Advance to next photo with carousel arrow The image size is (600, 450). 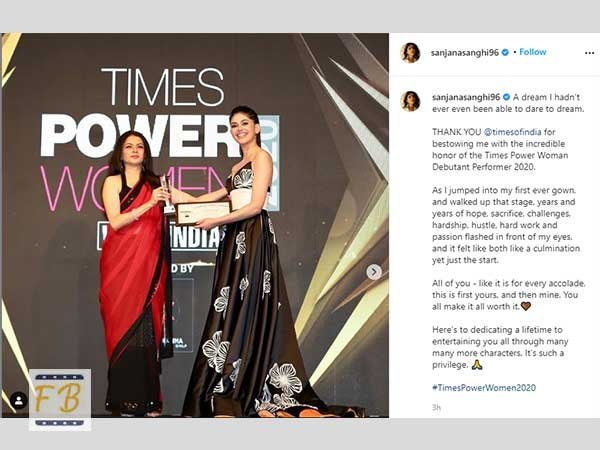(374, 272)
